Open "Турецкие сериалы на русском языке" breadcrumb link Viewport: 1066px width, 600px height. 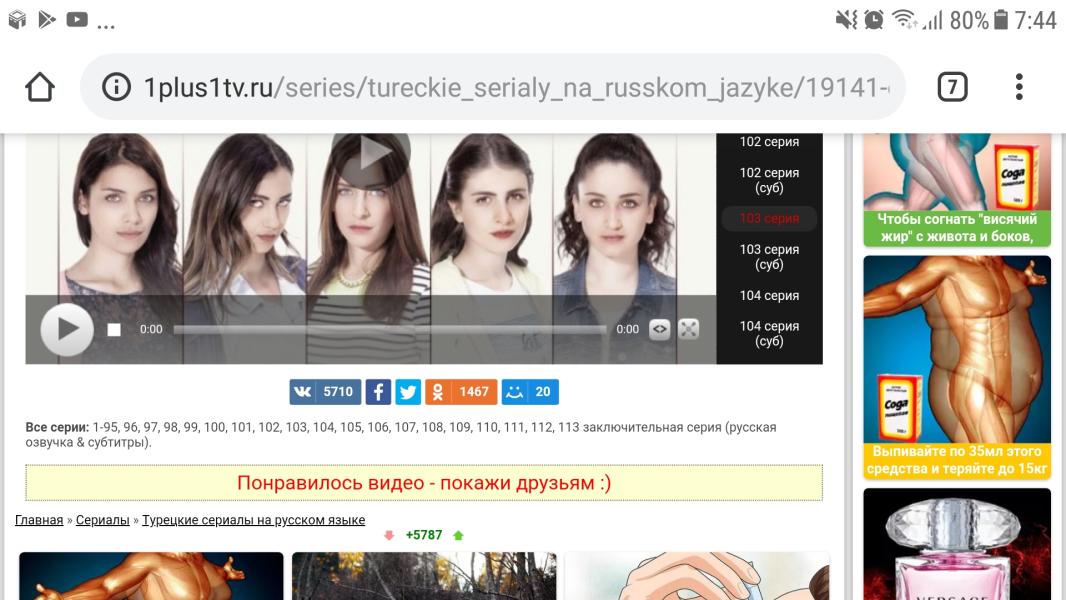pos(254,520)
